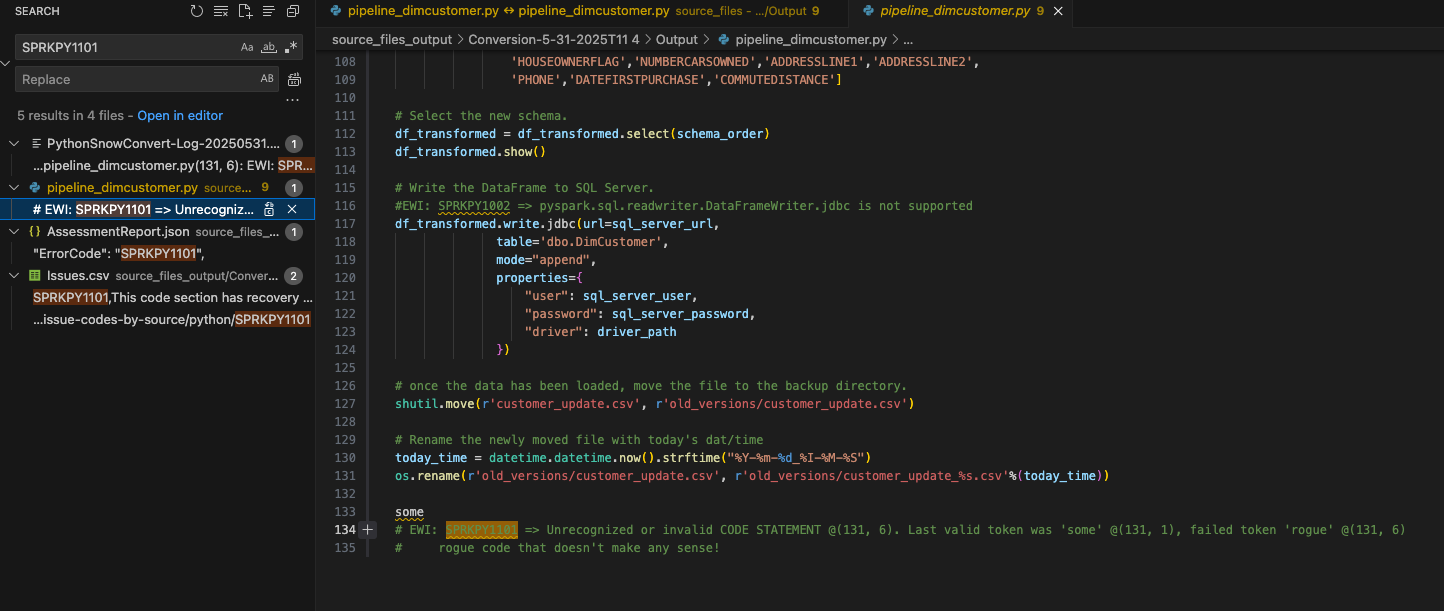The width and height of the screenshot is (1444, 611).
Task: Enable Use Regular Expression search
Action: pos(290,47)
